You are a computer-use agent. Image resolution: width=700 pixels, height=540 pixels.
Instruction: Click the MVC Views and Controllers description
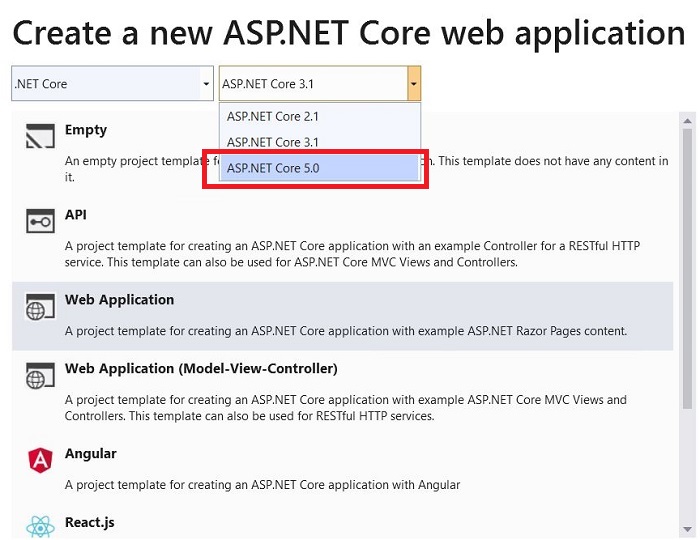point(346,408)
